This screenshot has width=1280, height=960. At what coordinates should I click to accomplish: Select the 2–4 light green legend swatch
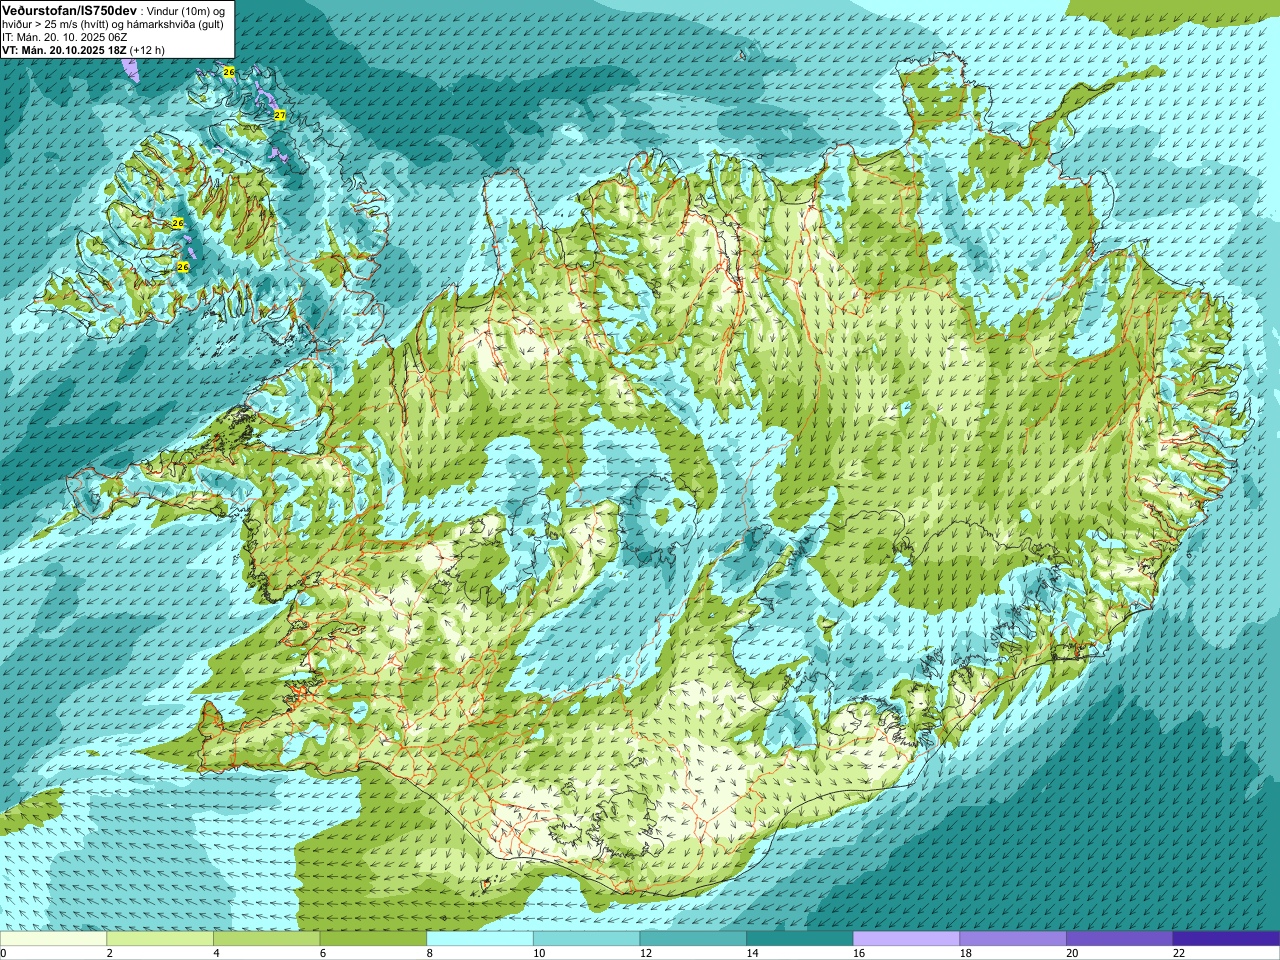coord(160,939)
